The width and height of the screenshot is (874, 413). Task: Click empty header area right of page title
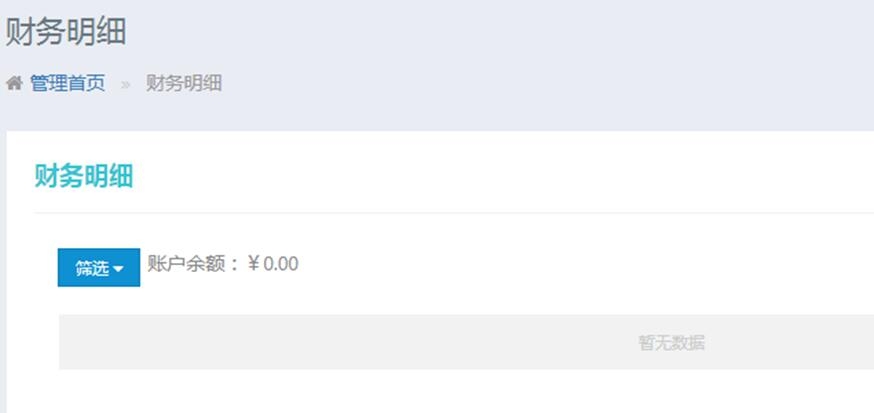pos(500,32)
